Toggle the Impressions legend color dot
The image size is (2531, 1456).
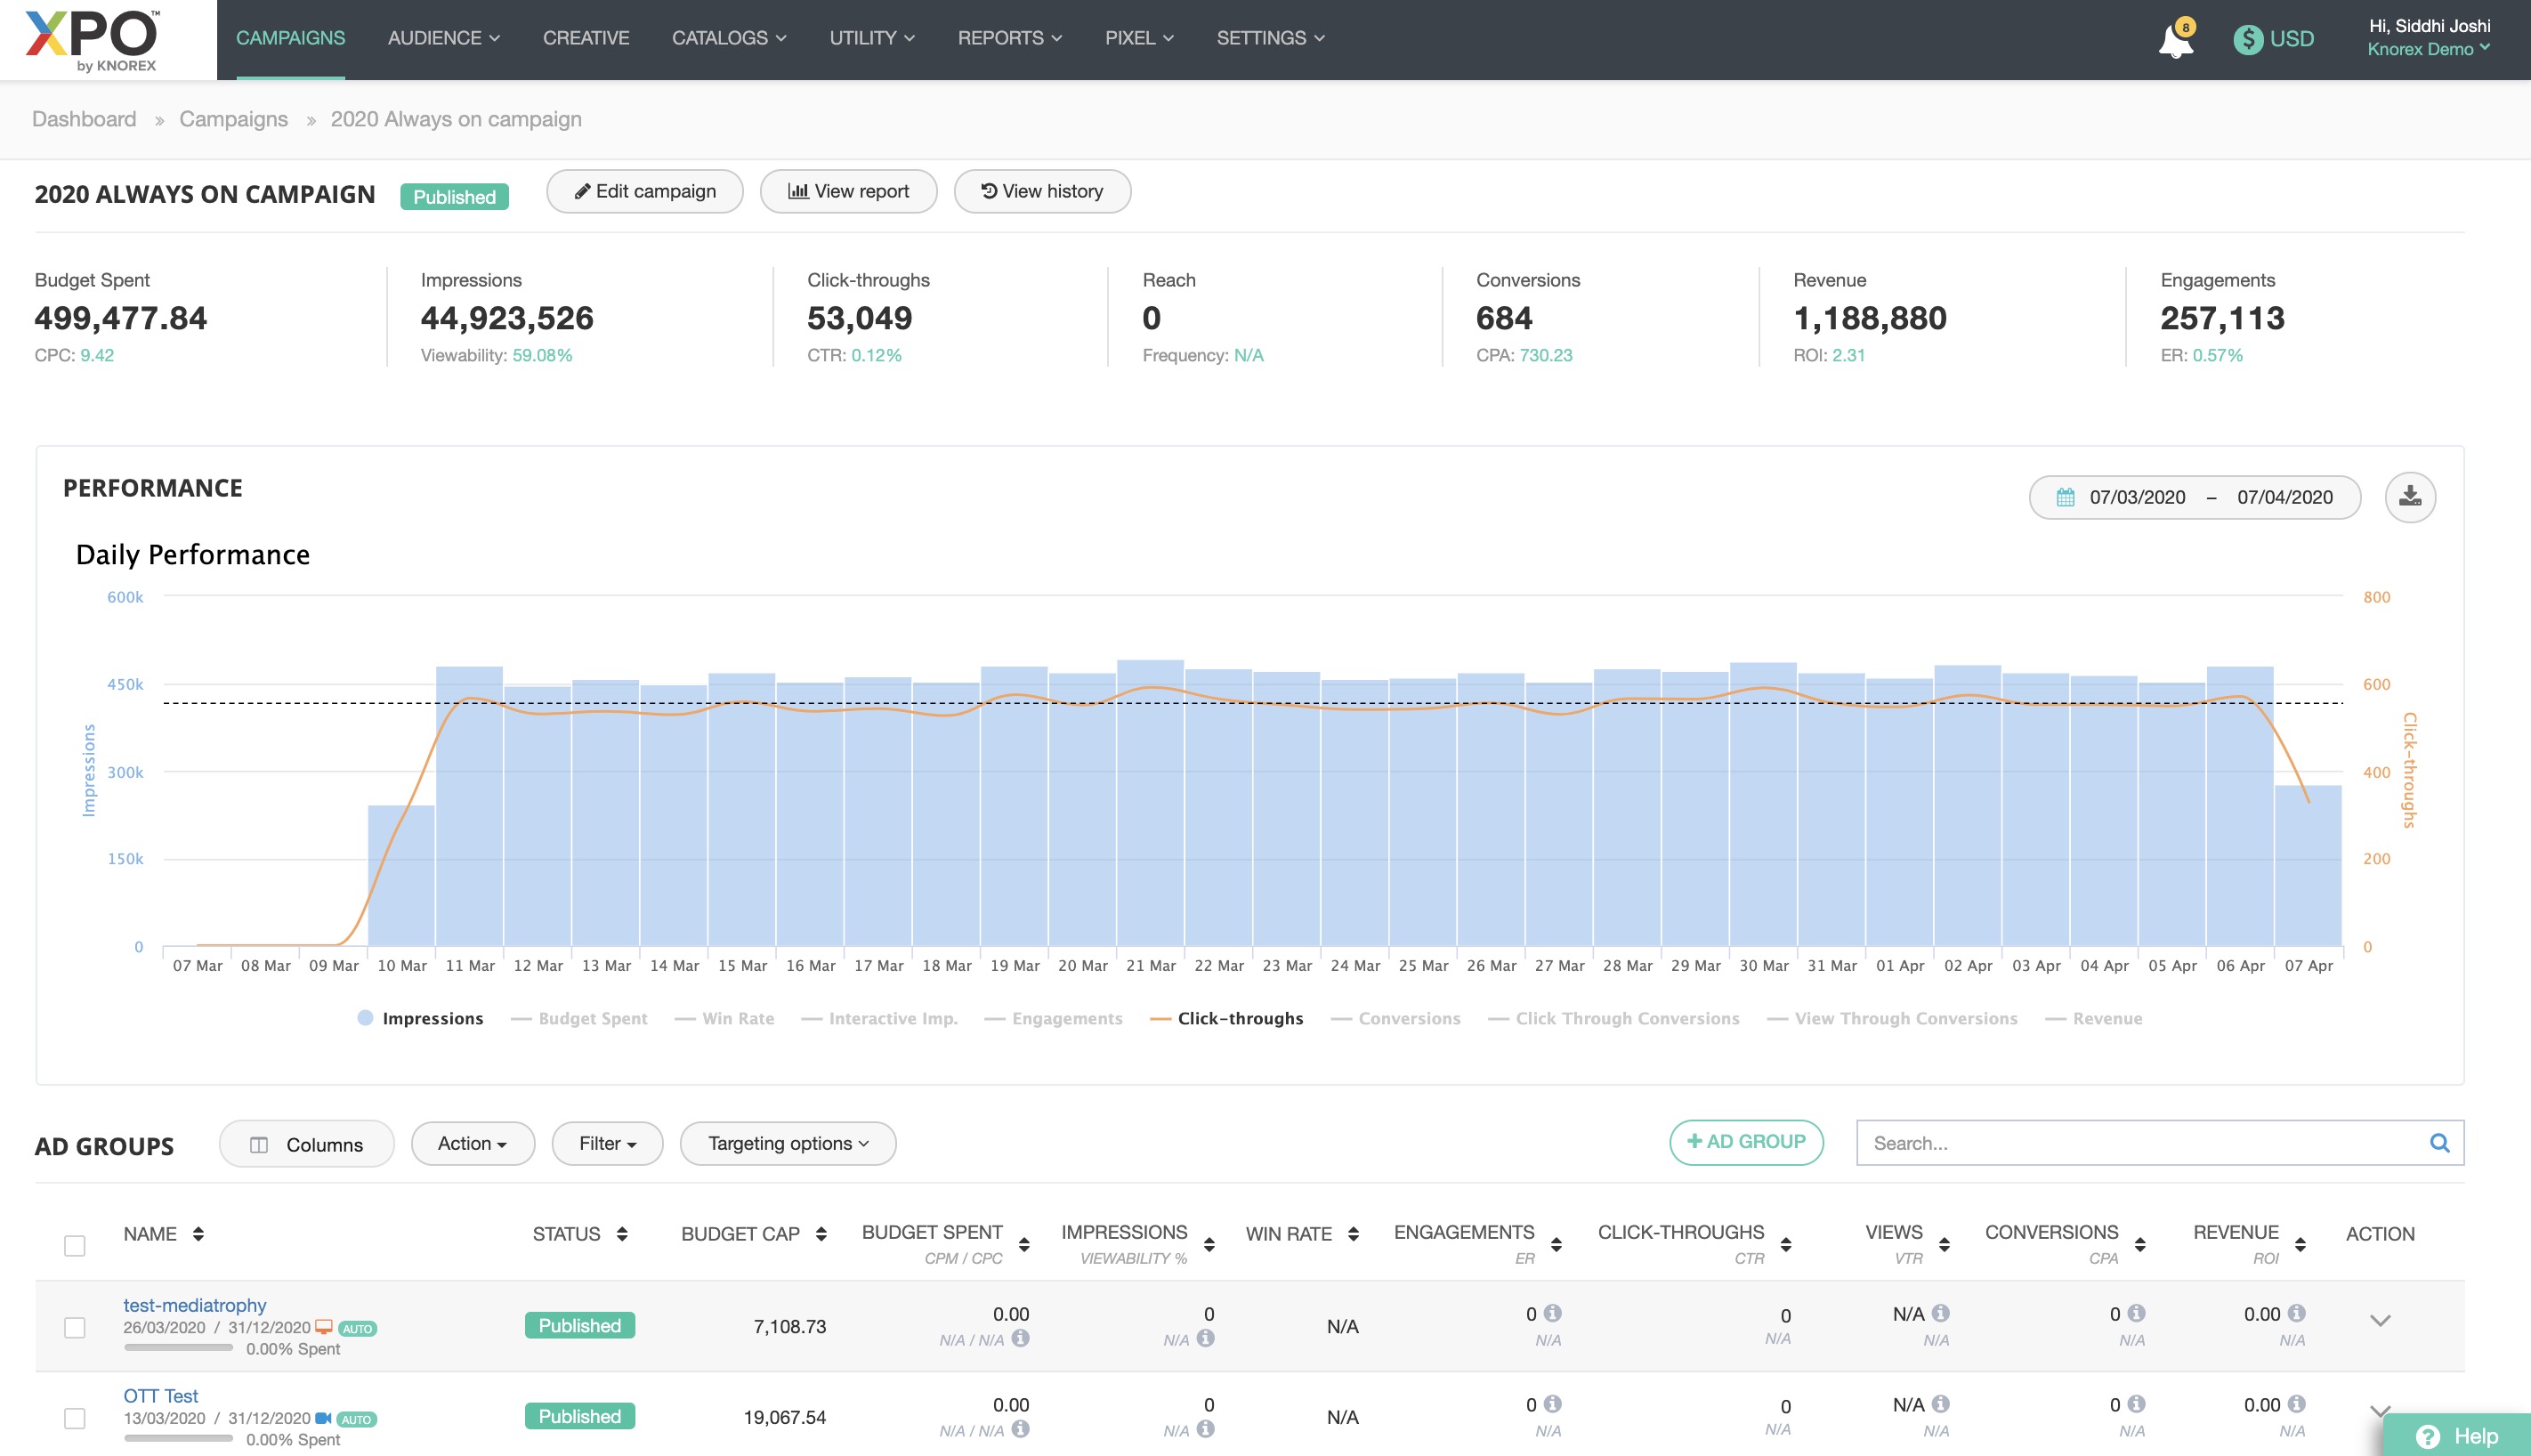pos(365,1018)
